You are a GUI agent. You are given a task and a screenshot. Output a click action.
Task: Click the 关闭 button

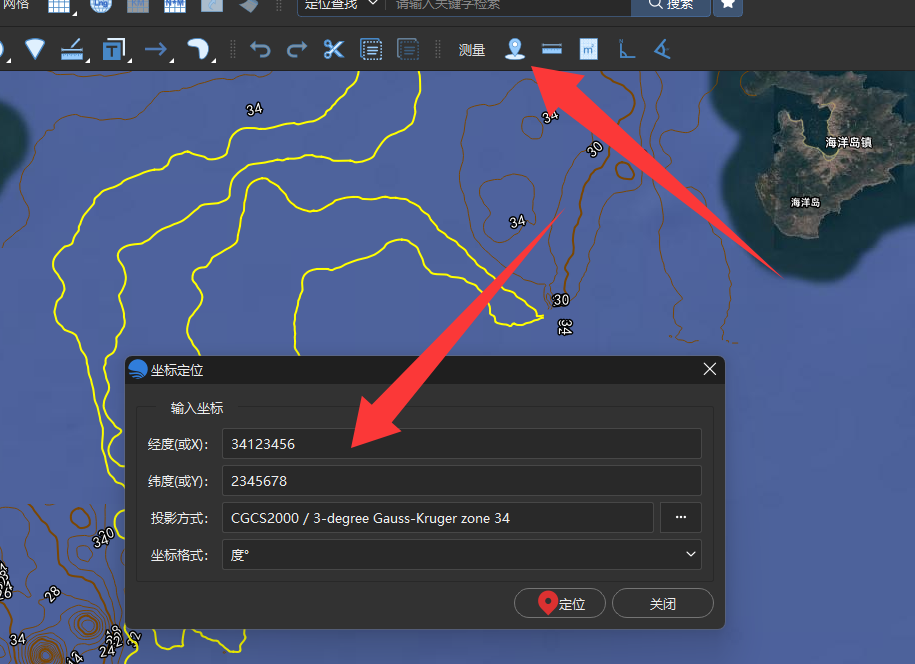point(663,603)
